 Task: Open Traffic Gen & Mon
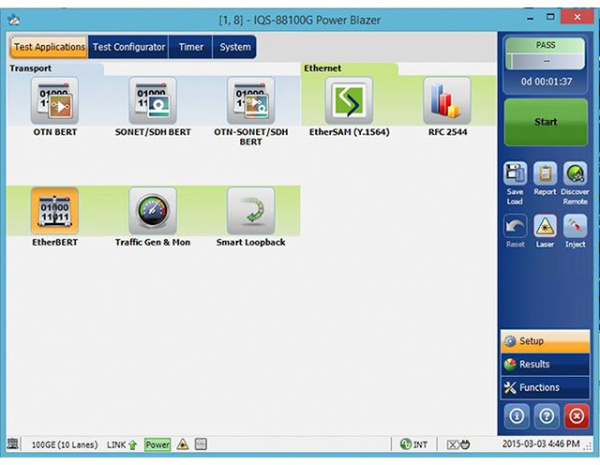[x=152, y=211]
